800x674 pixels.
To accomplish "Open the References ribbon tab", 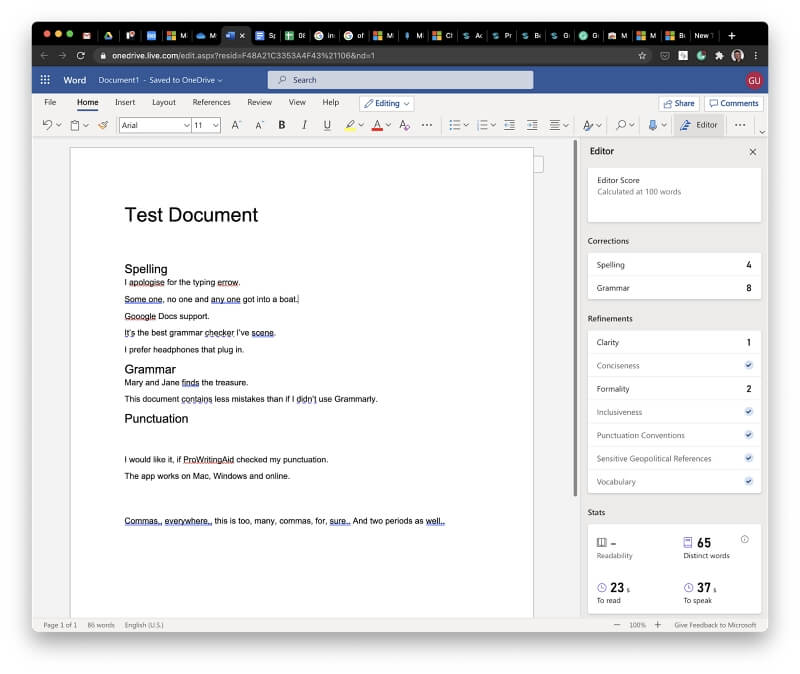I will pyautogui.click(x=211, y=102).
